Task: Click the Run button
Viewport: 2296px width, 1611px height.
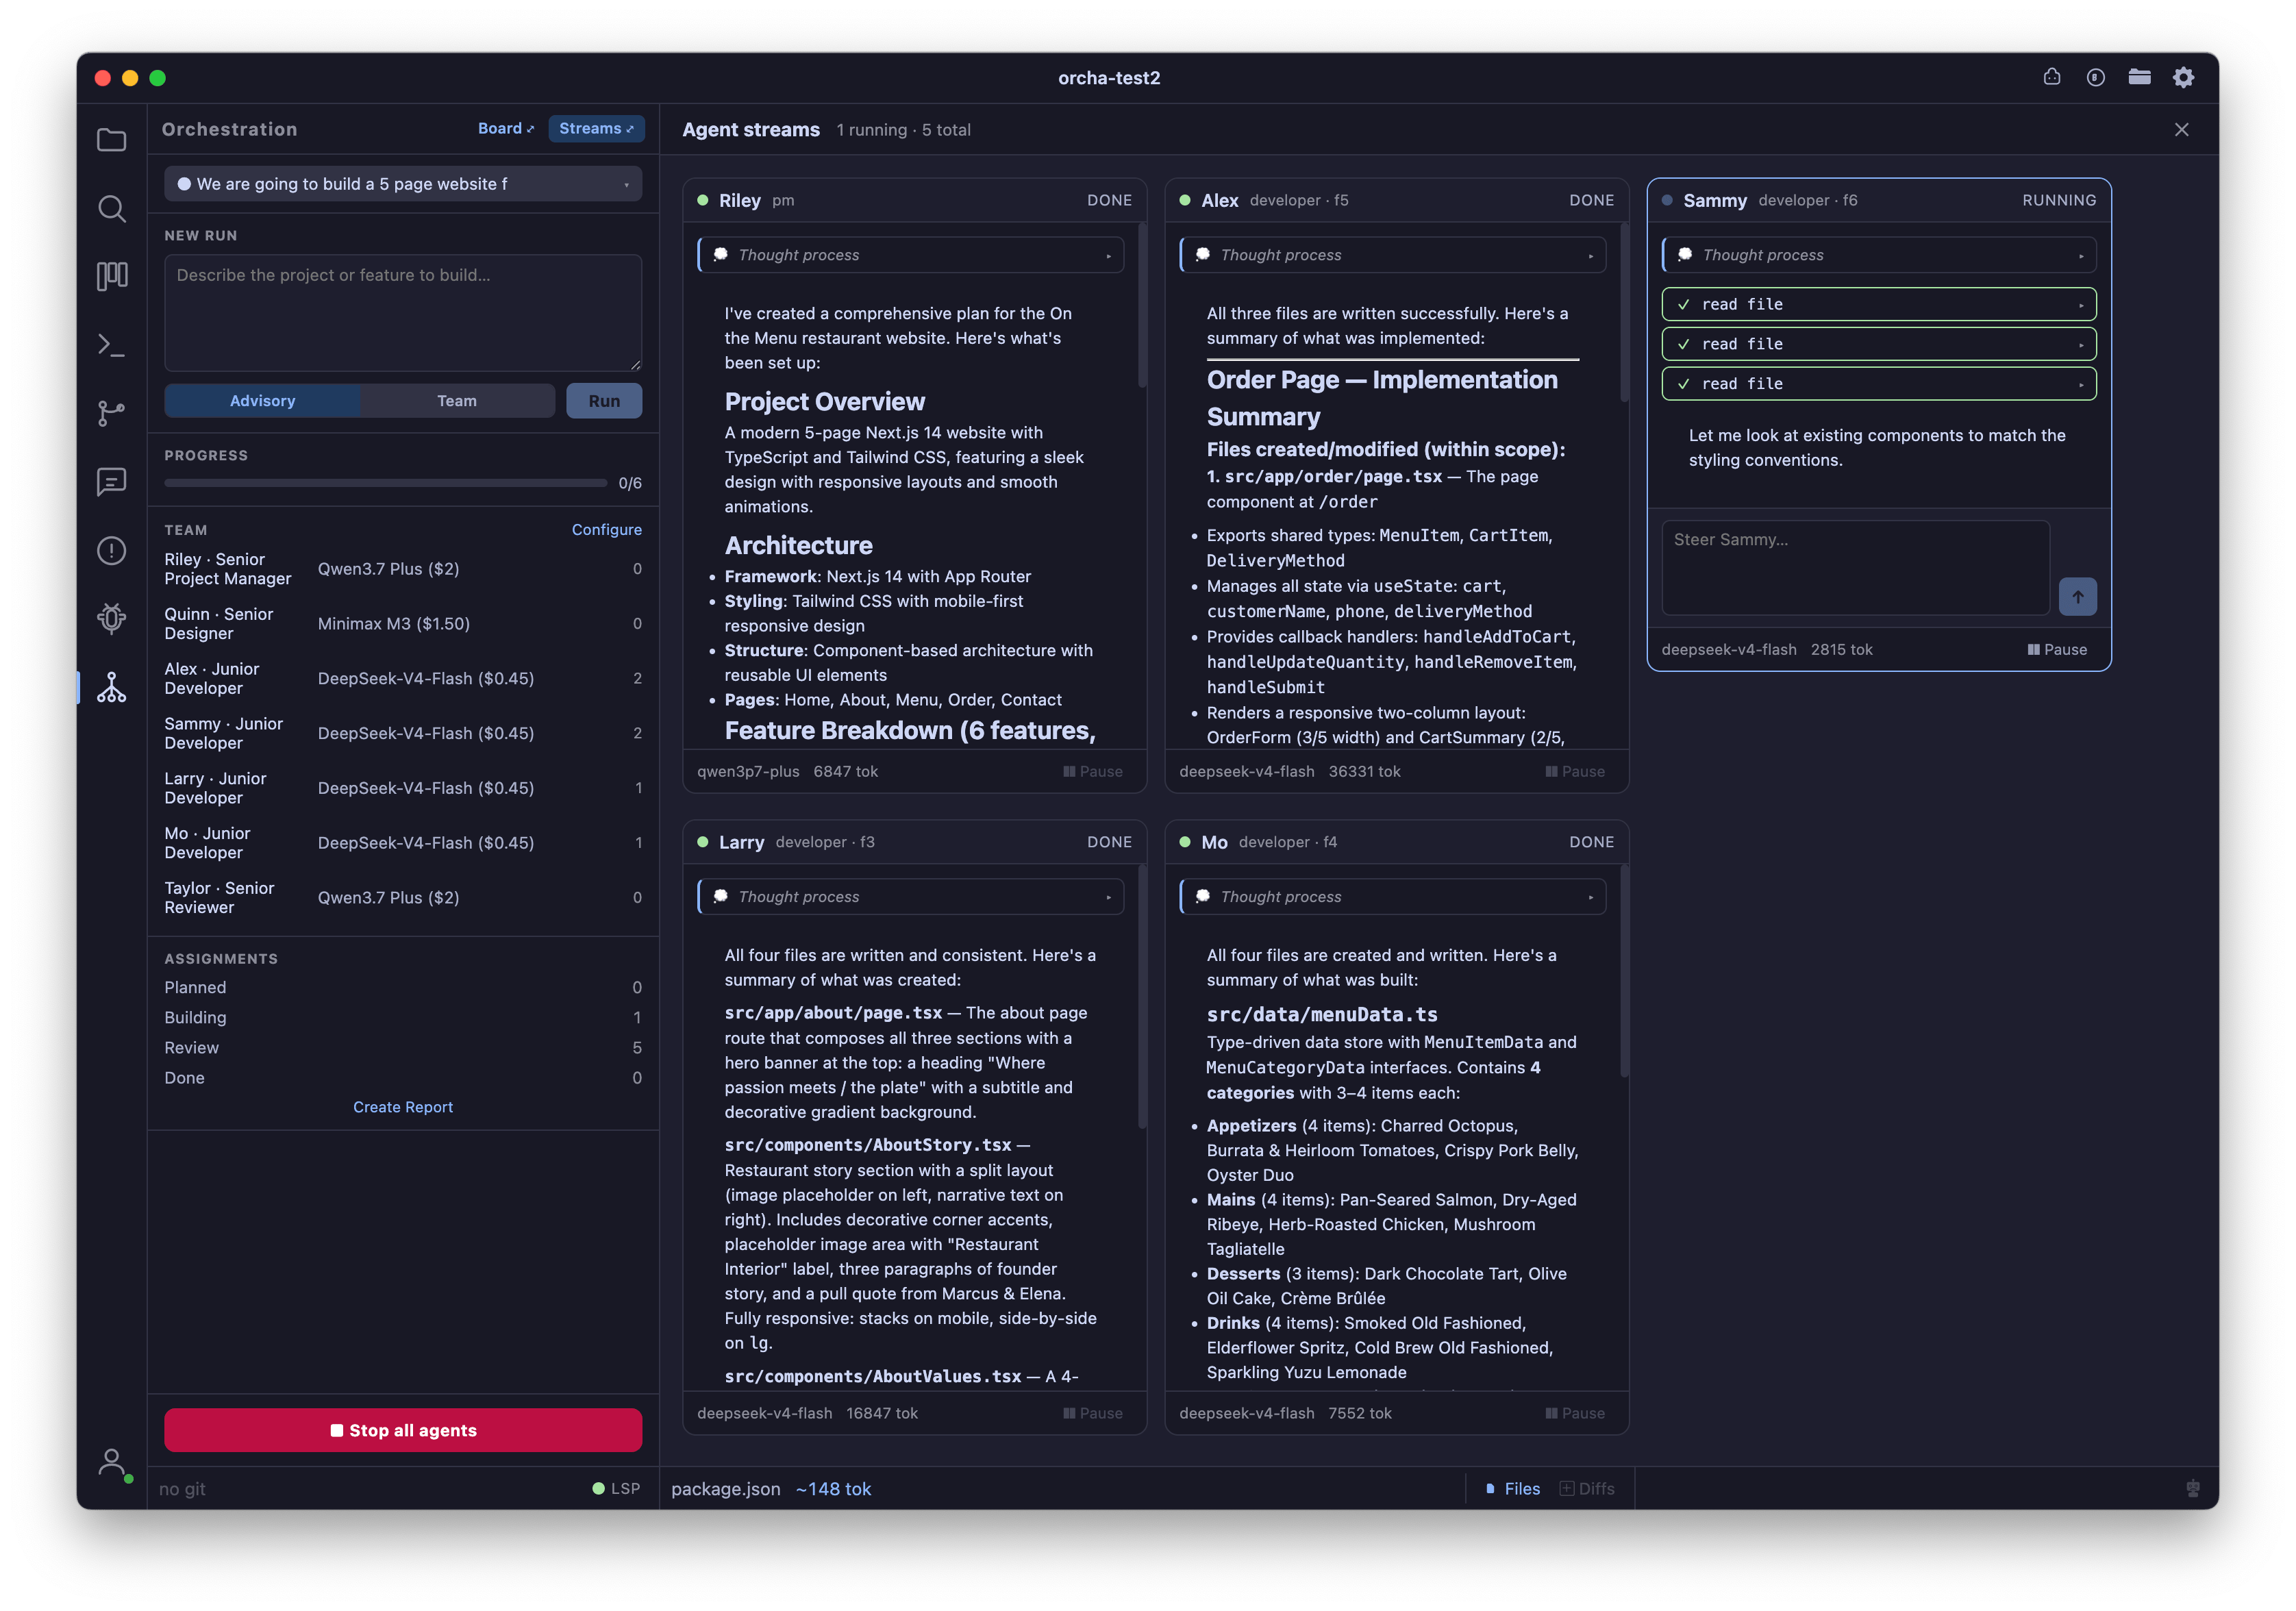Action: [x=604, y=400]
